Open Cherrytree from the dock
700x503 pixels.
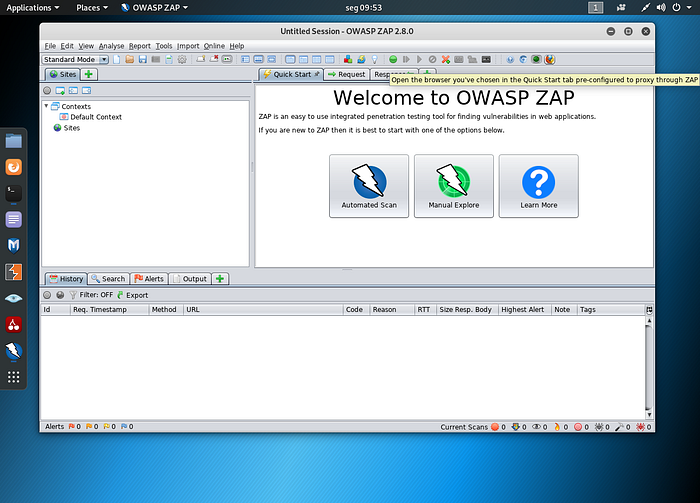pyautogui.click(x=13, y=324)
